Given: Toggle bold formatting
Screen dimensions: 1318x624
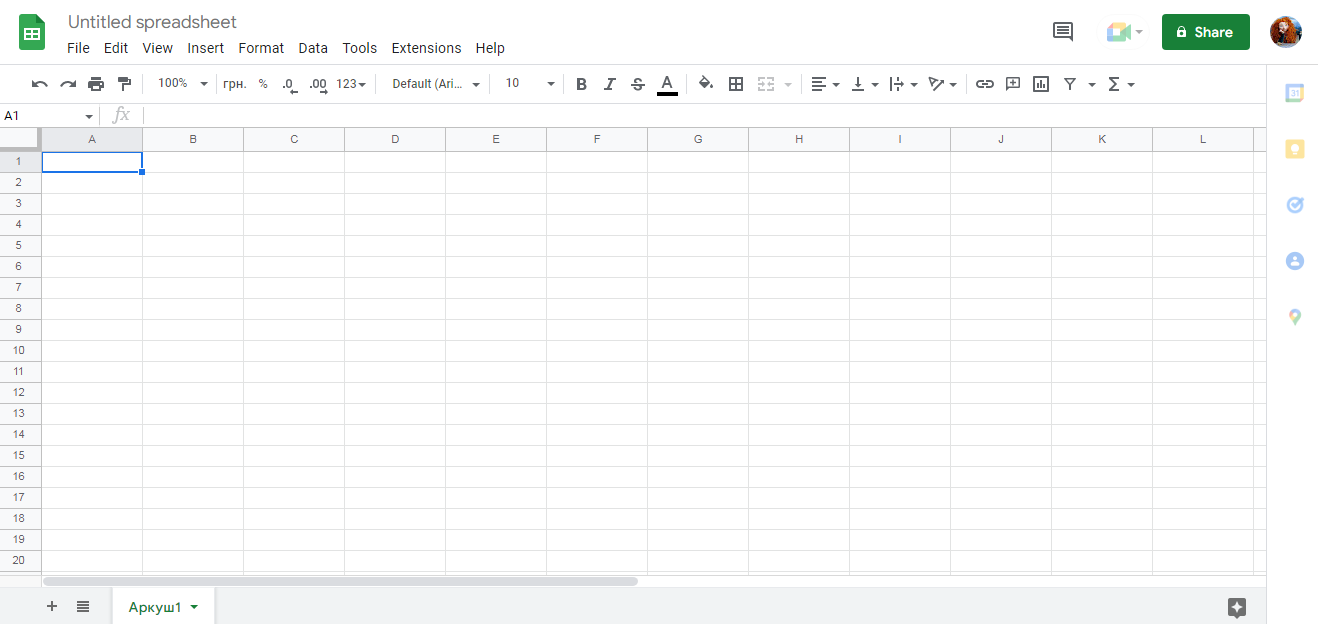Looking at the screenshot, I should tap(581, 84).
